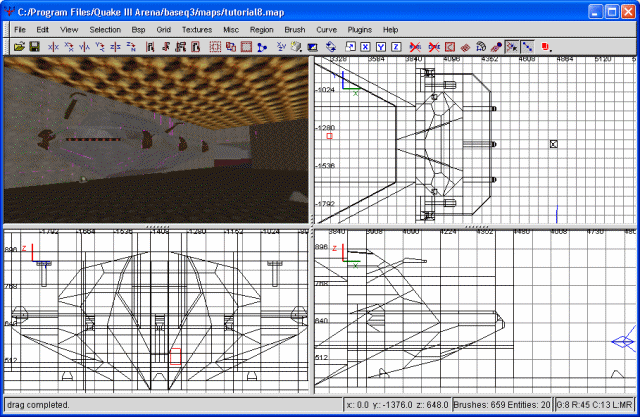Open the Bsp menu

(138, 29)
